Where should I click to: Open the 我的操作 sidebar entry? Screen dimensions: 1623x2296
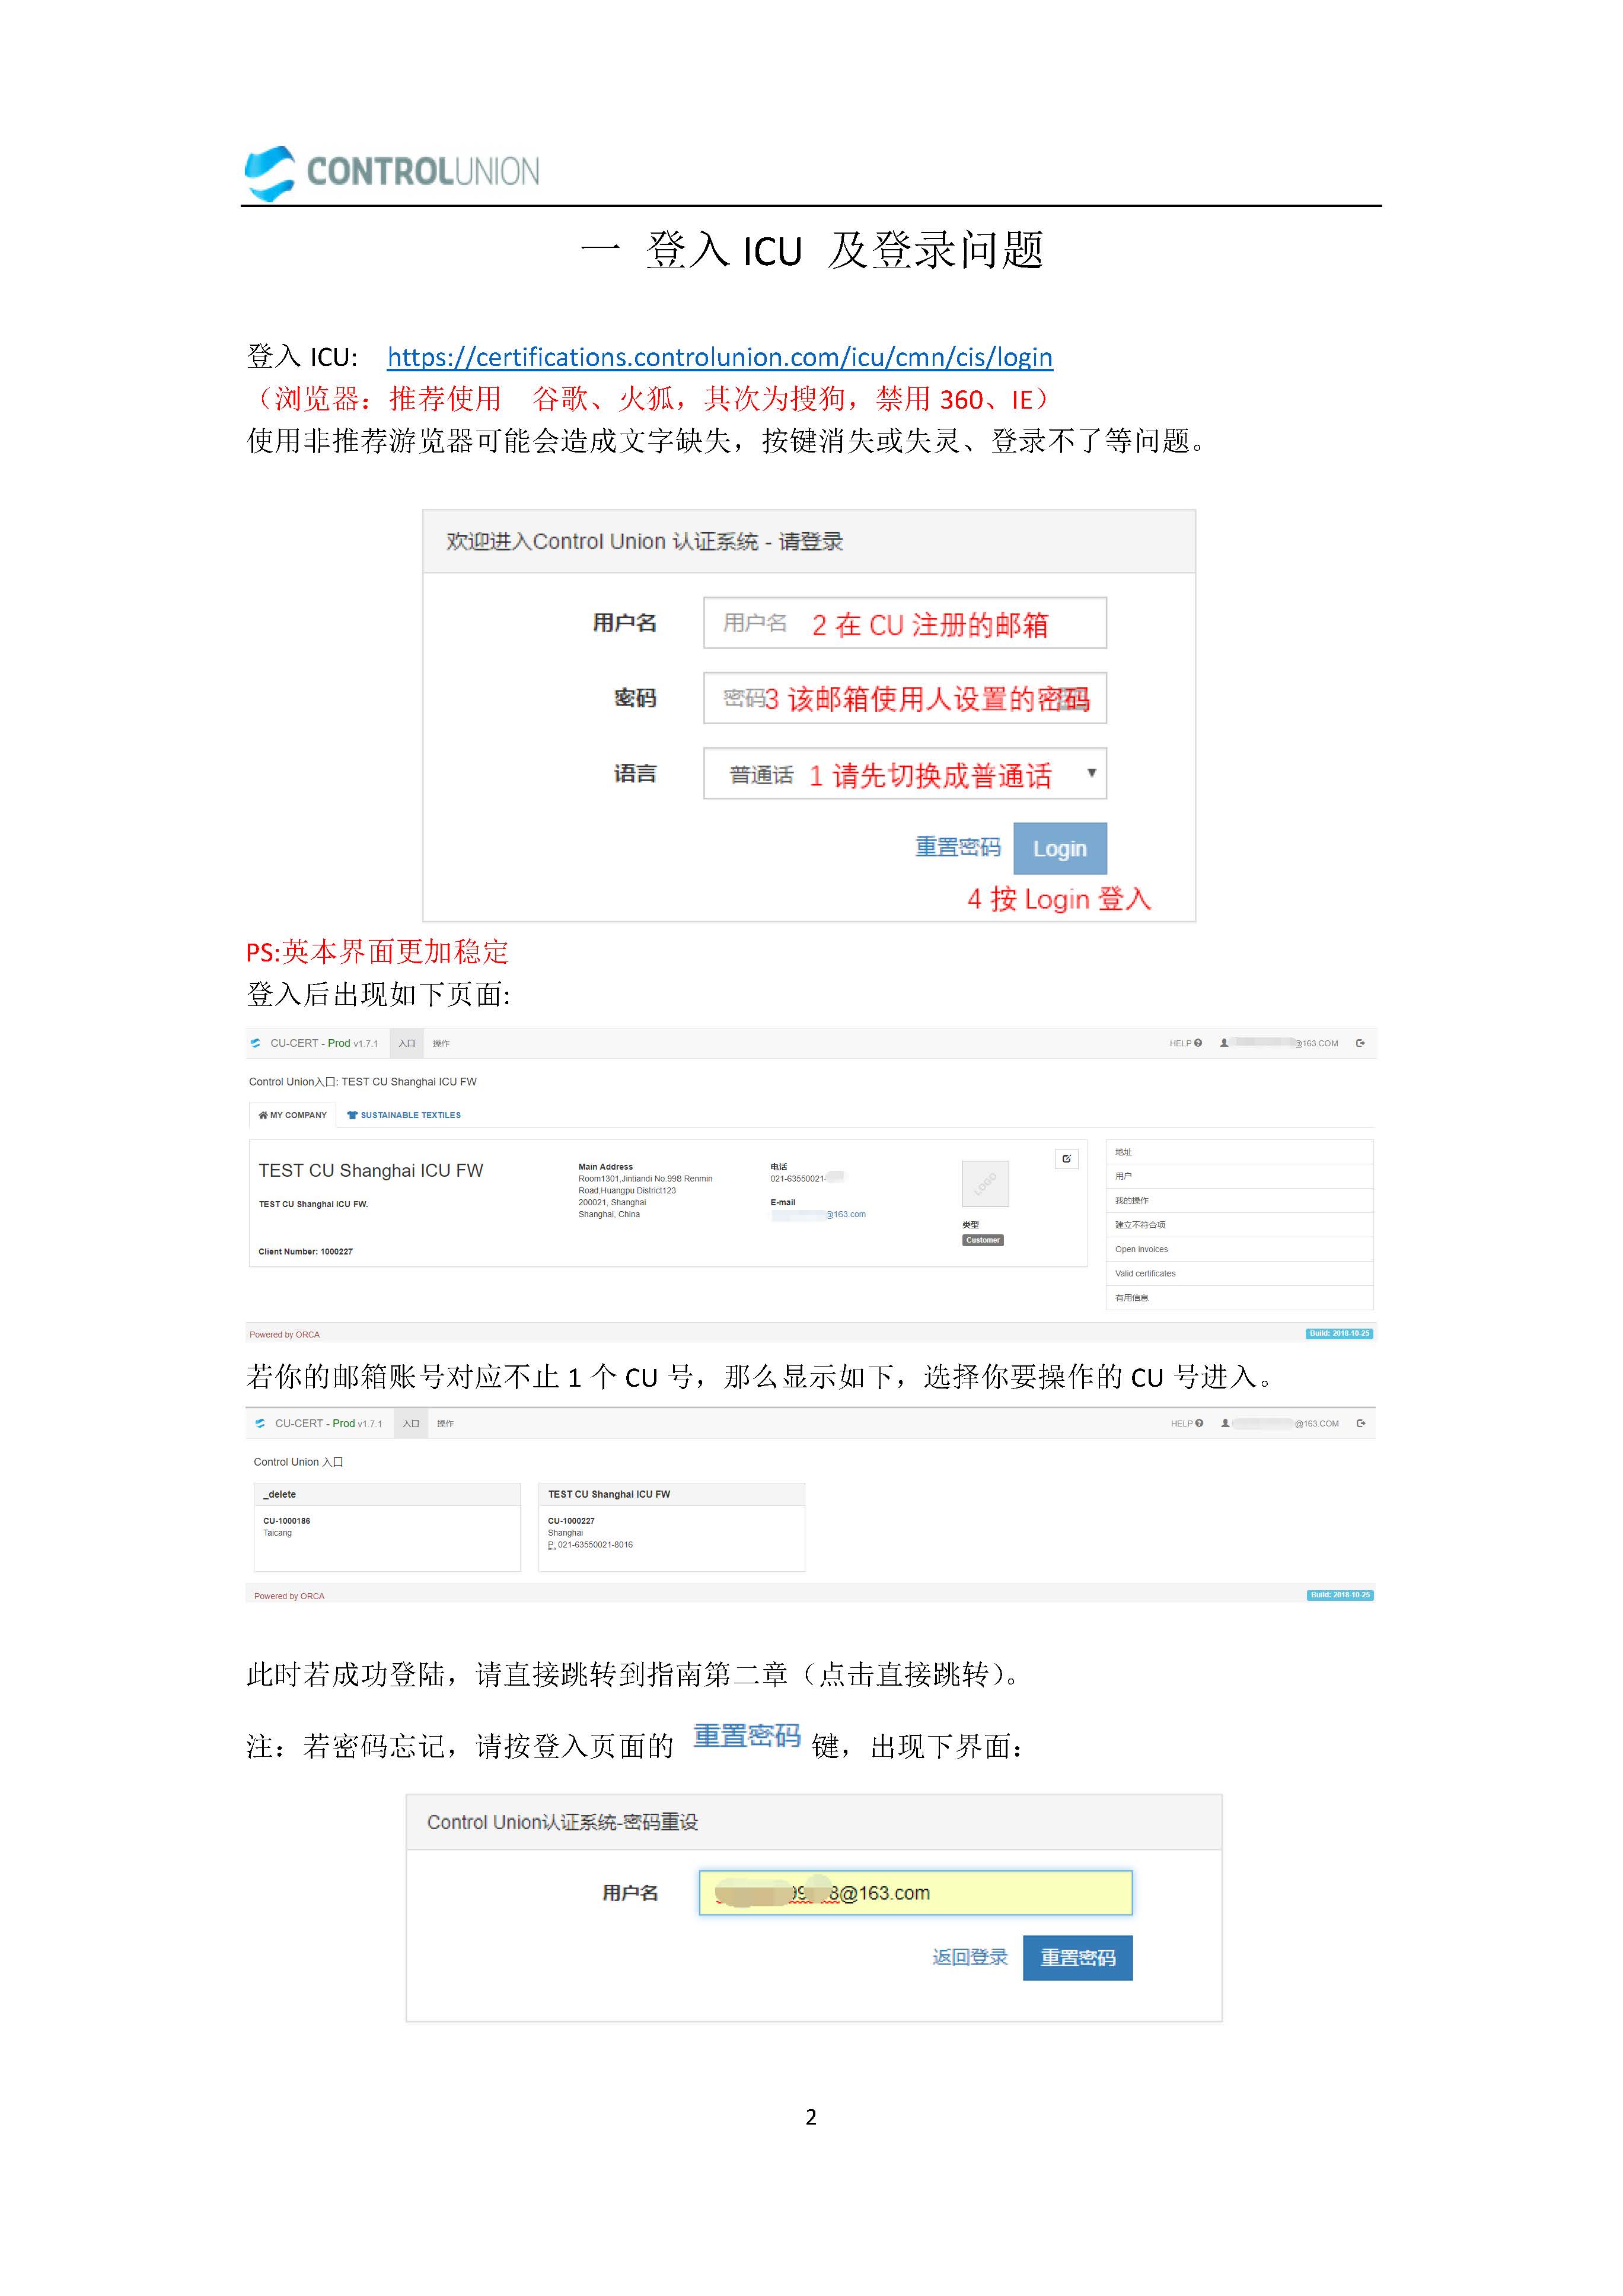tap(1239, 1200)
